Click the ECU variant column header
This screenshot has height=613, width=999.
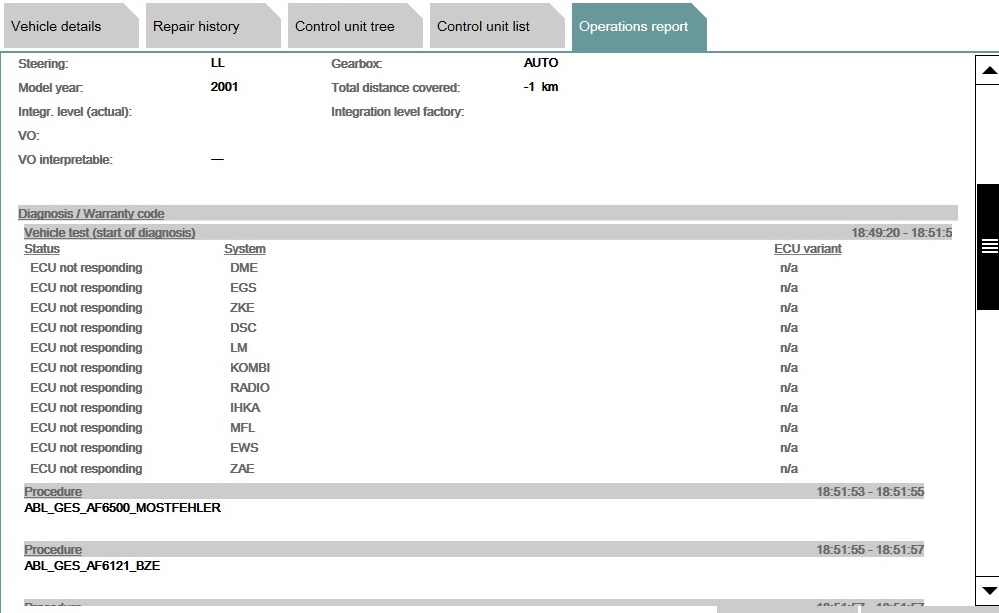[808, 249]
